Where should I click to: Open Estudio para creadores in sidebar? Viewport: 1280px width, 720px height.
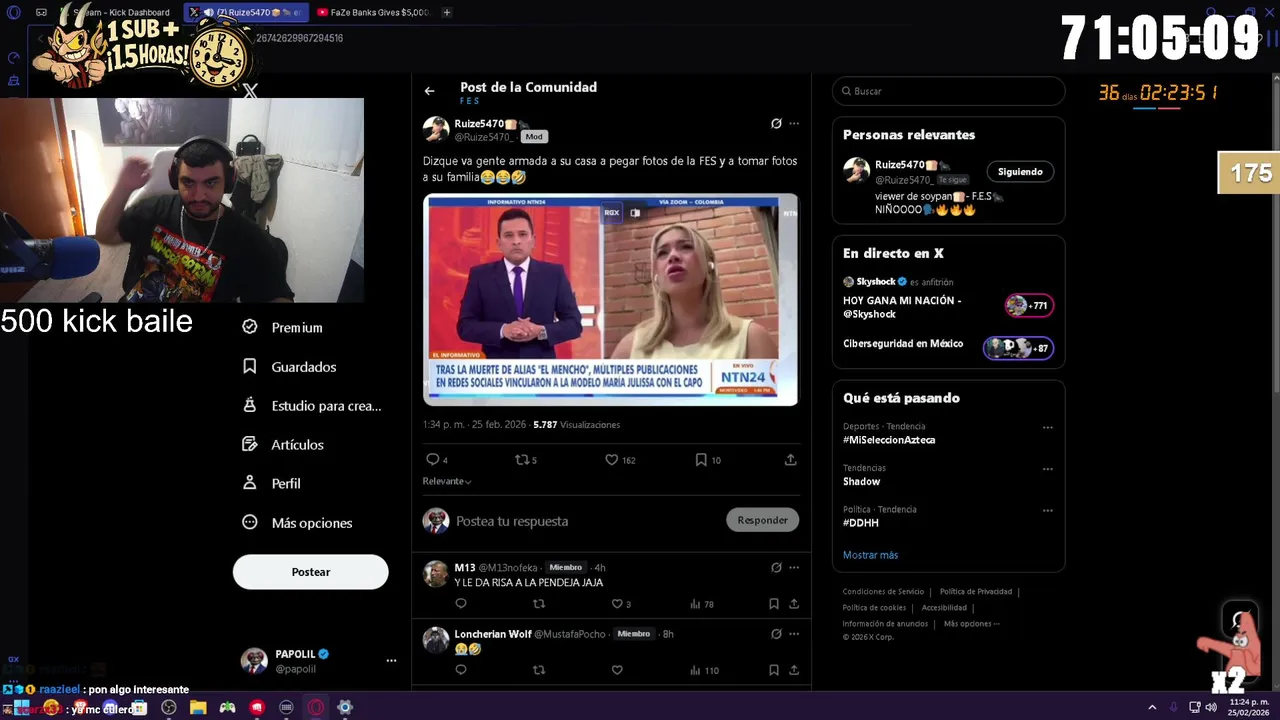click(x=312, y=406)
